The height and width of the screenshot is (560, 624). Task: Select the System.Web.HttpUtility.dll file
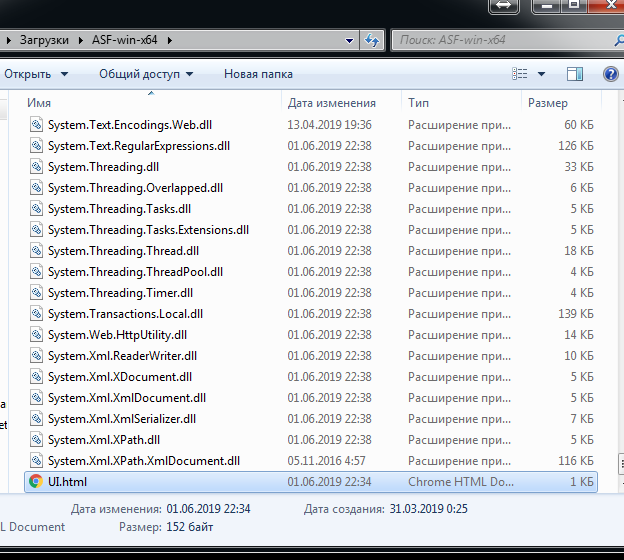pyautogui.click(x=117, y=335)
